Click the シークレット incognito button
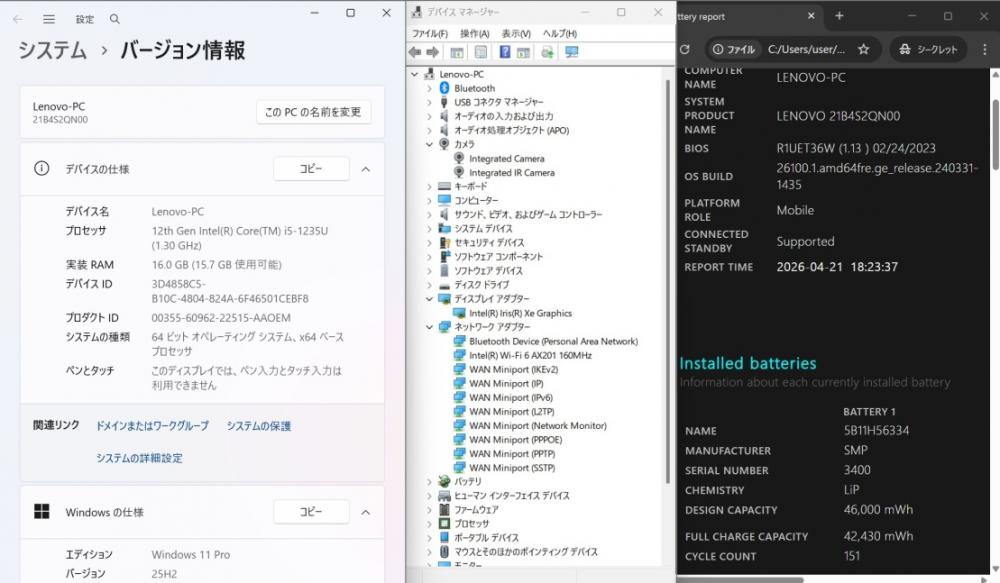The width and height of the screenshot is (1000, 583). click(928, 49)
